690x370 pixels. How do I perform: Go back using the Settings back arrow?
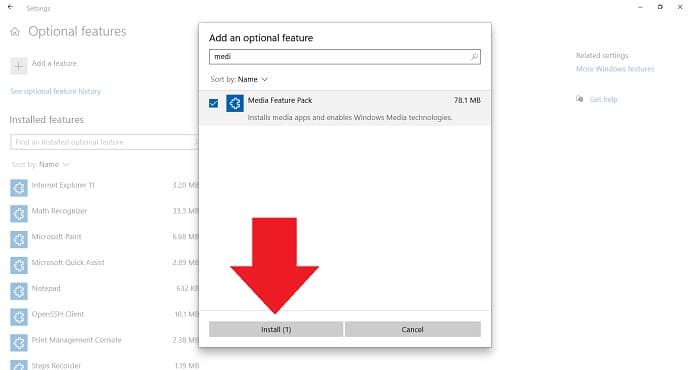11,7
